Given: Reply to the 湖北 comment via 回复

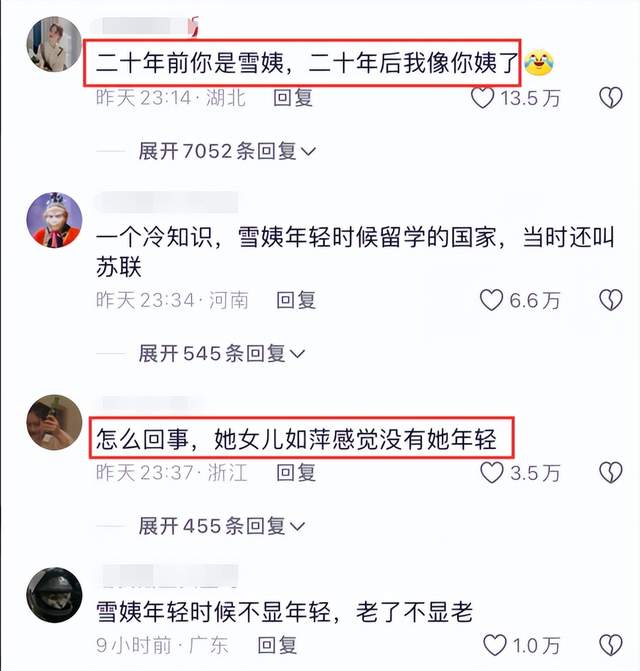Looking at the screenshot, I should coord(293,98).
